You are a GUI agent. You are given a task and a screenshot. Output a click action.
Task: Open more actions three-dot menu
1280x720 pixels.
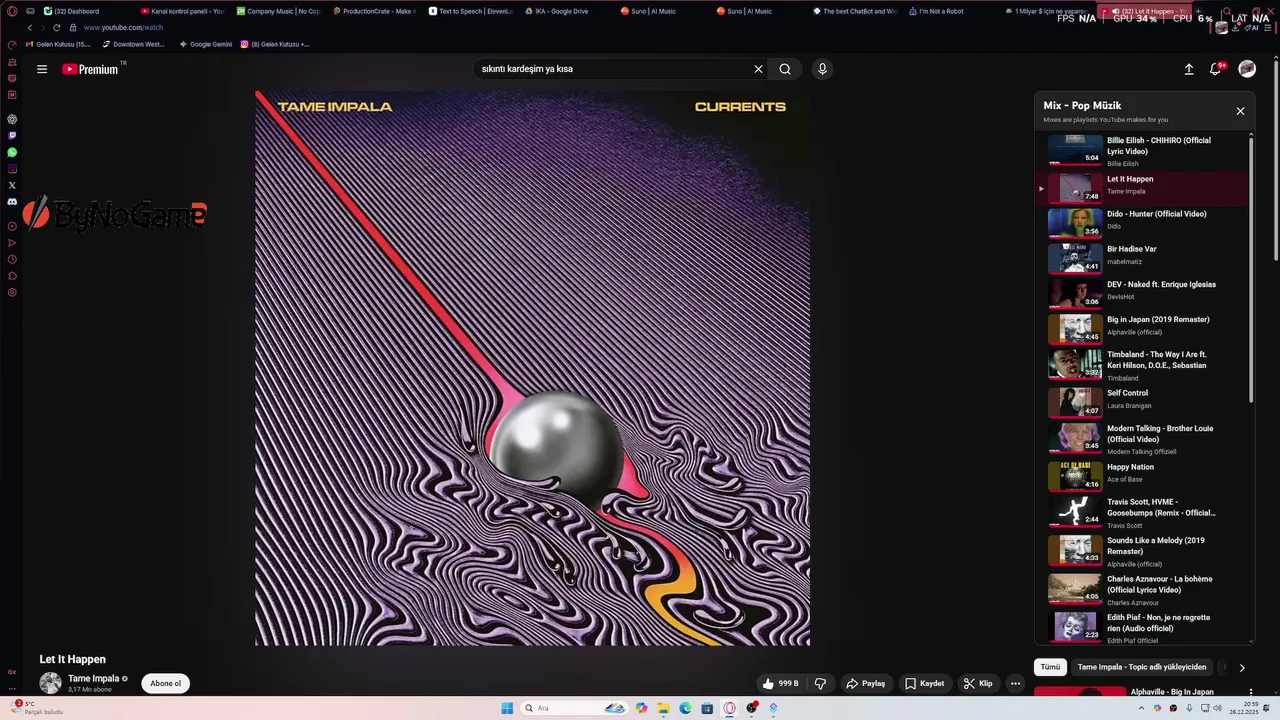[x=1015, y=683]
